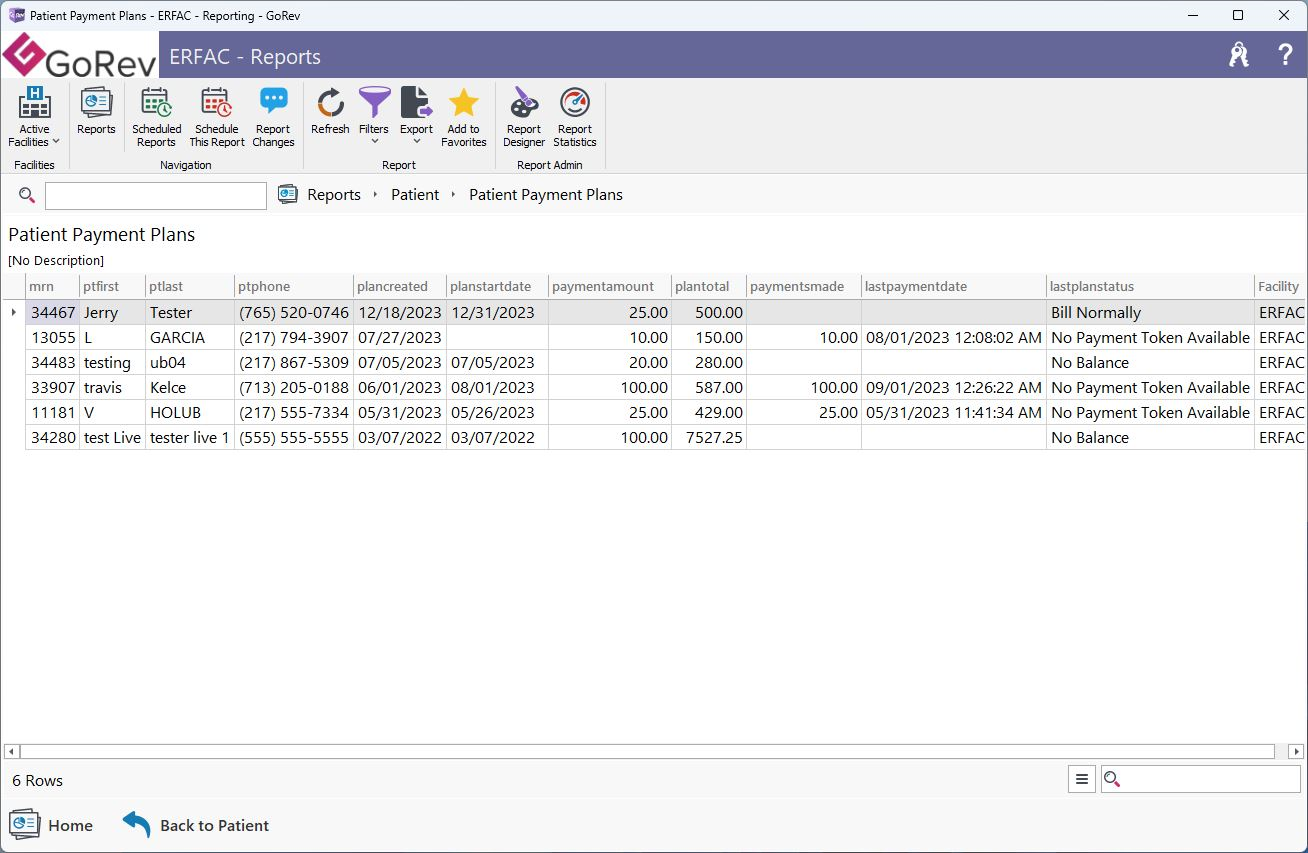The height and width of the screenshot is (853, 1308).
Task: Open the Reports navigation icon
Action: [x=96, y=112]
